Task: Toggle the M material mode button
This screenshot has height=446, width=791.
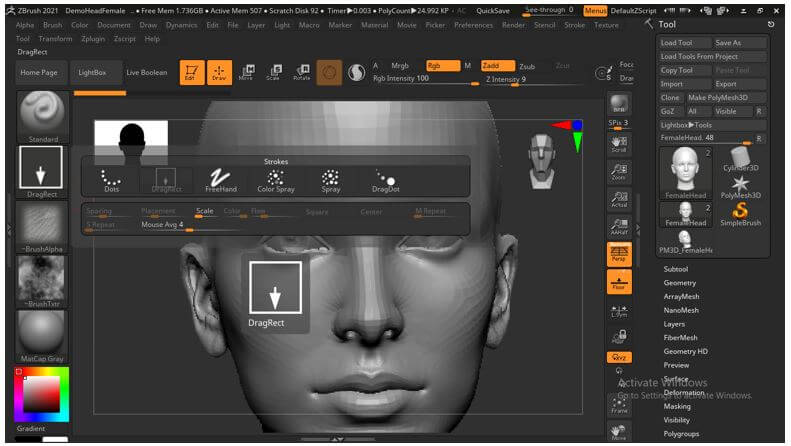Action: [x=468, y=66]
